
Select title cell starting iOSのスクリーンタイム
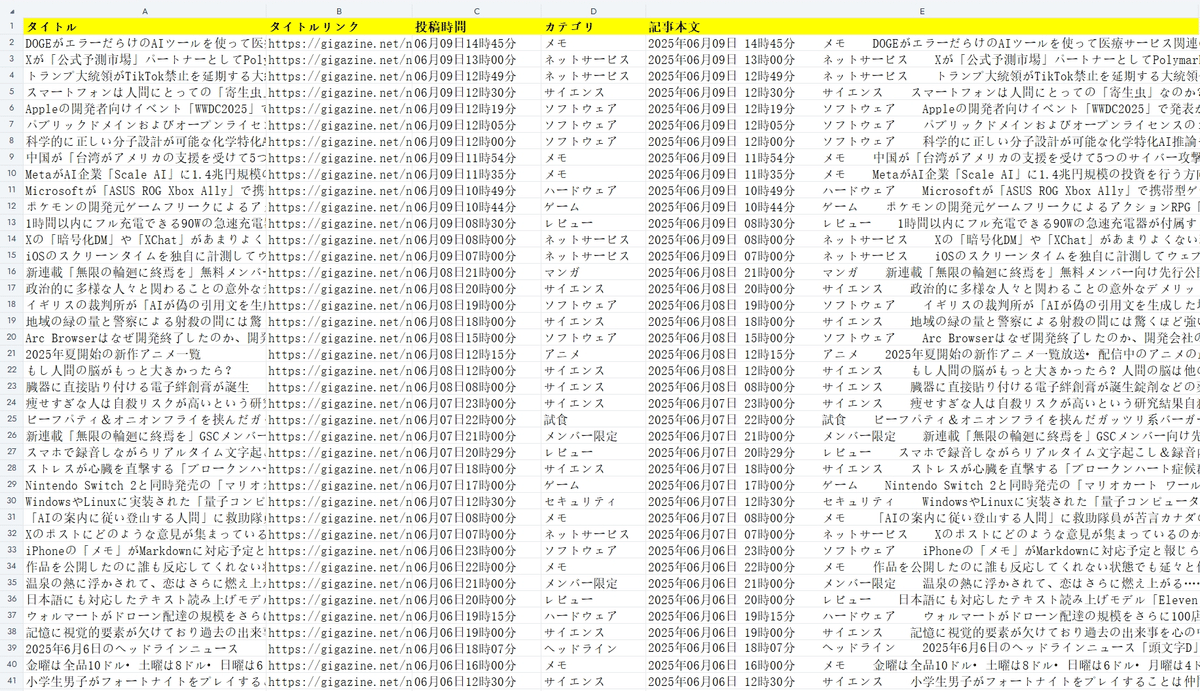coord(145,255)
